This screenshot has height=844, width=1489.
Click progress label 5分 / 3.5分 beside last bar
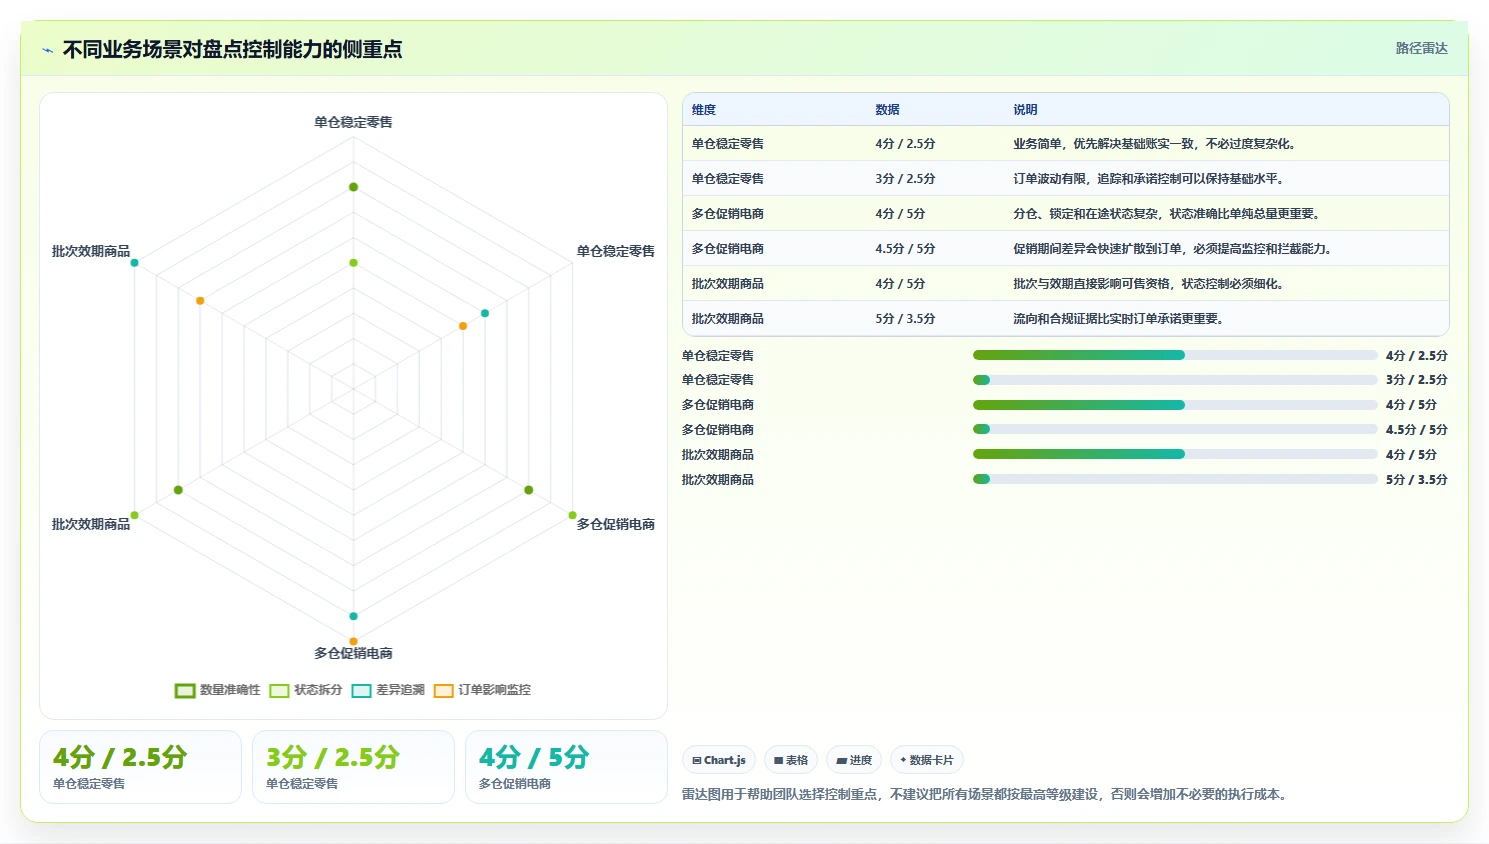pyautogui.click(x=1416, y=480)
